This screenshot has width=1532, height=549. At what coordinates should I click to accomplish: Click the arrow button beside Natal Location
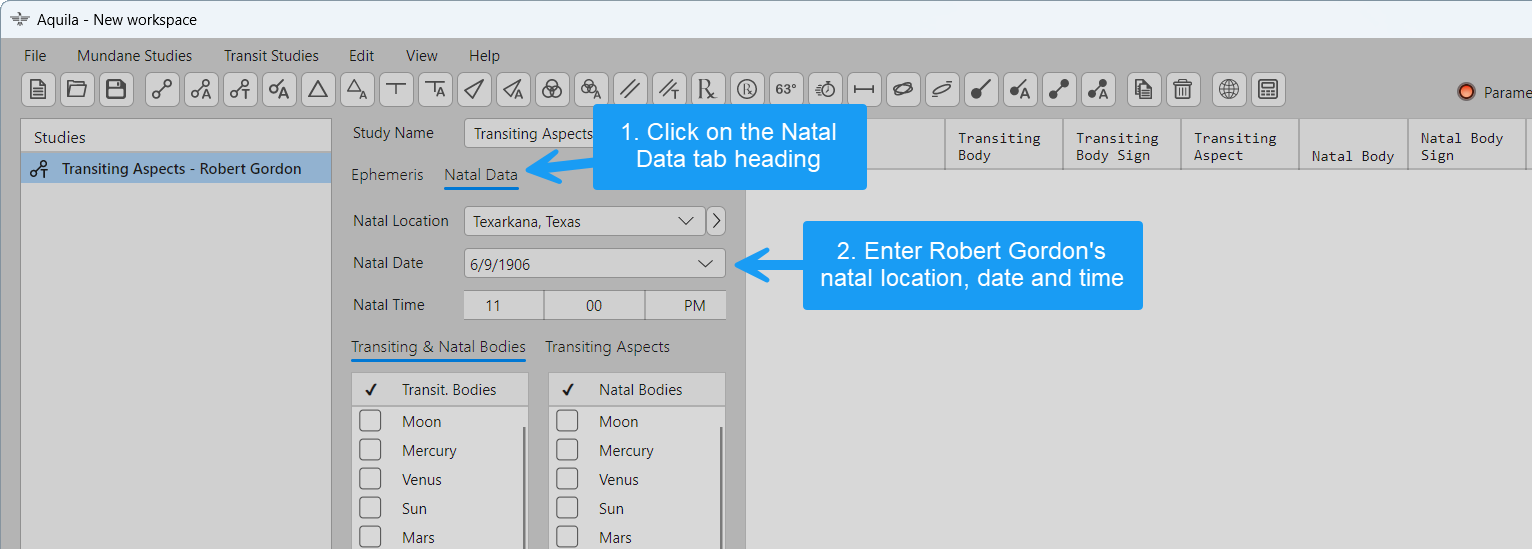716,221
